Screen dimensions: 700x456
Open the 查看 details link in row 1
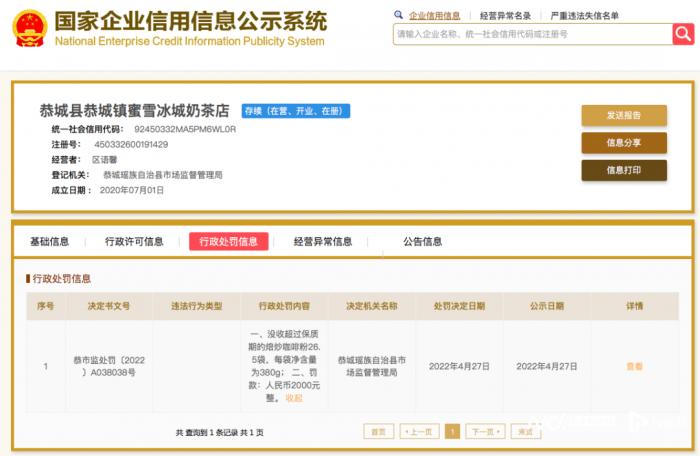pyautogui.click(x=634, y=366)
